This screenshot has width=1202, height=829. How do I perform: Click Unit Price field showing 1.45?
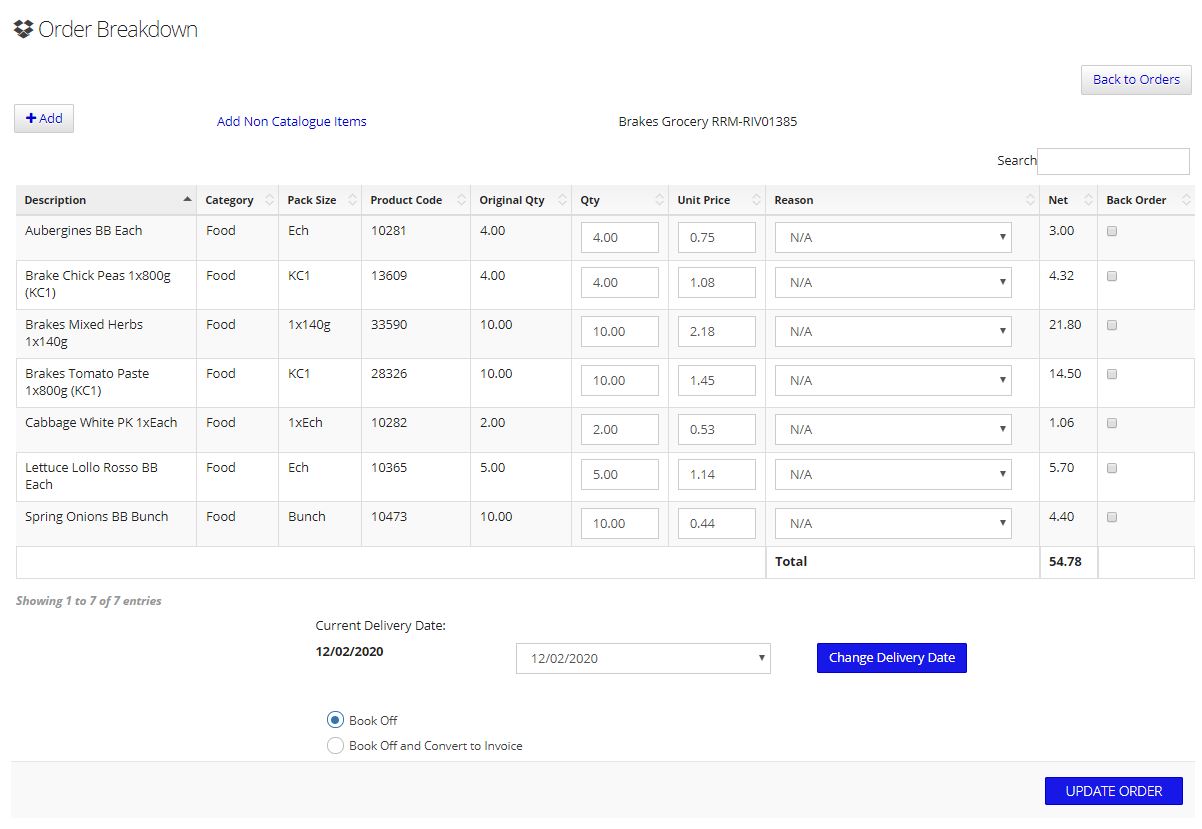[717, 381]
